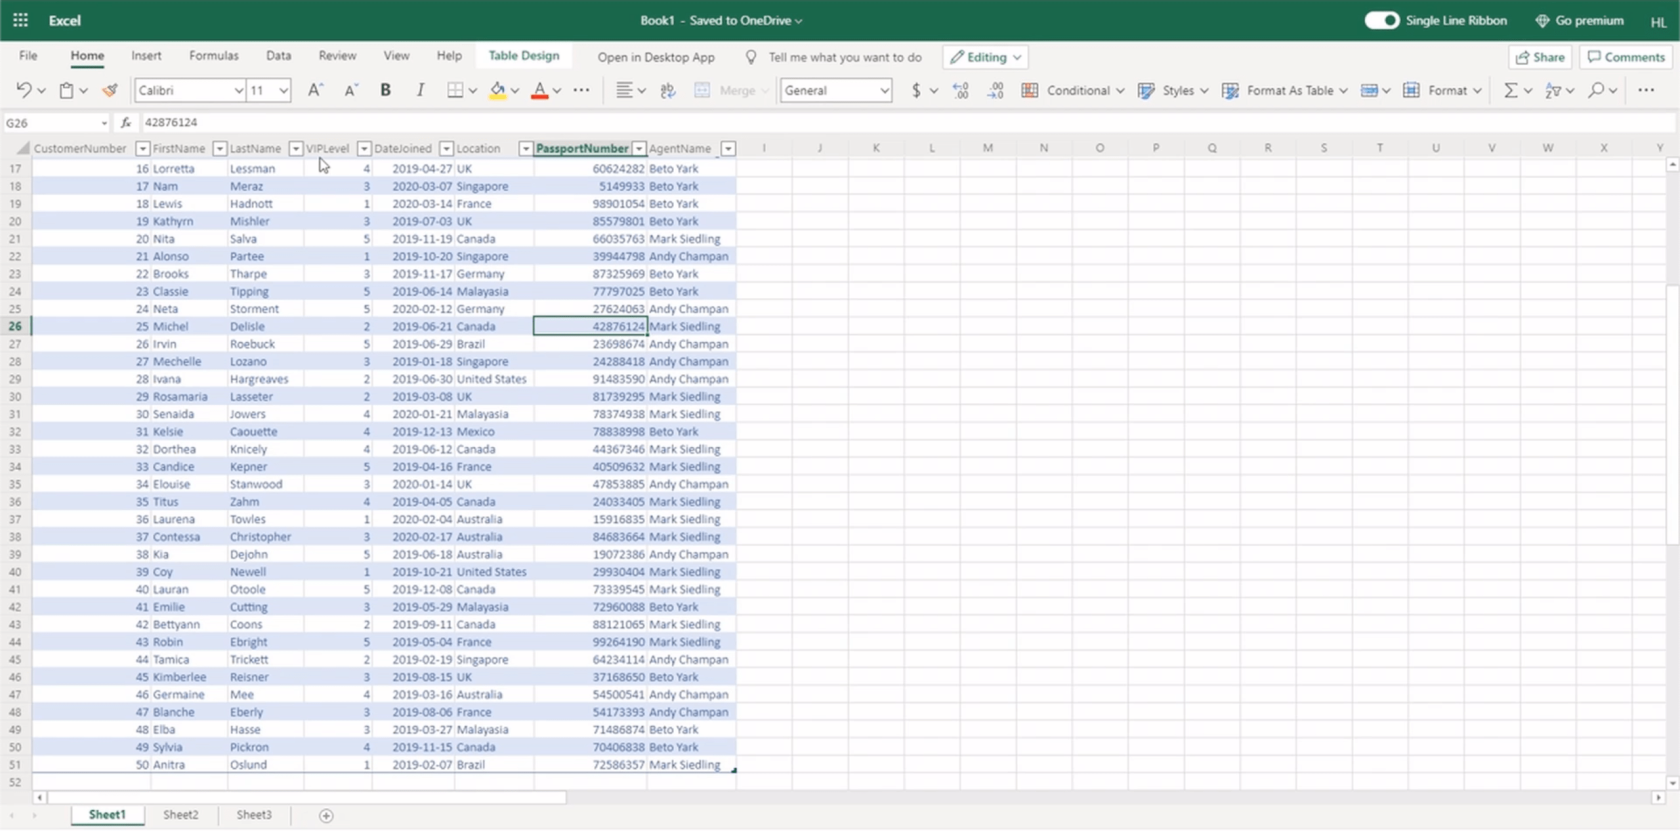
Task: Open cell Styles gallery
Action: tap(1173, 90)
